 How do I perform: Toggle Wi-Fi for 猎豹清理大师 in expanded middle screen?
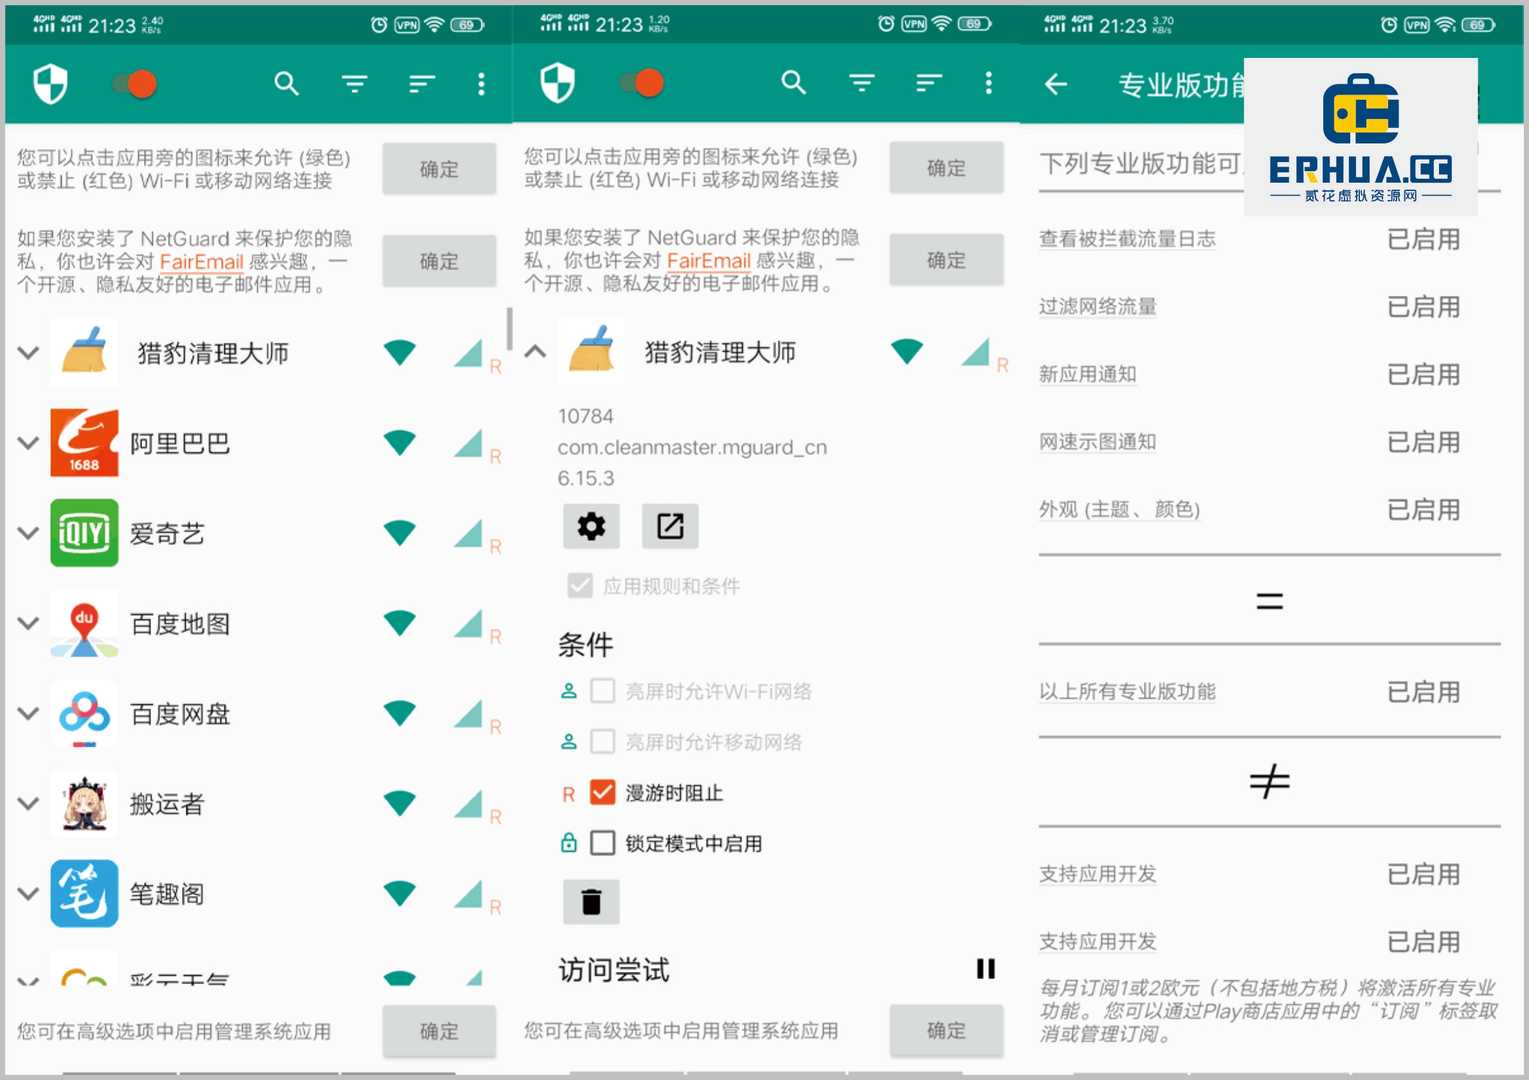[x=907, y=351]
